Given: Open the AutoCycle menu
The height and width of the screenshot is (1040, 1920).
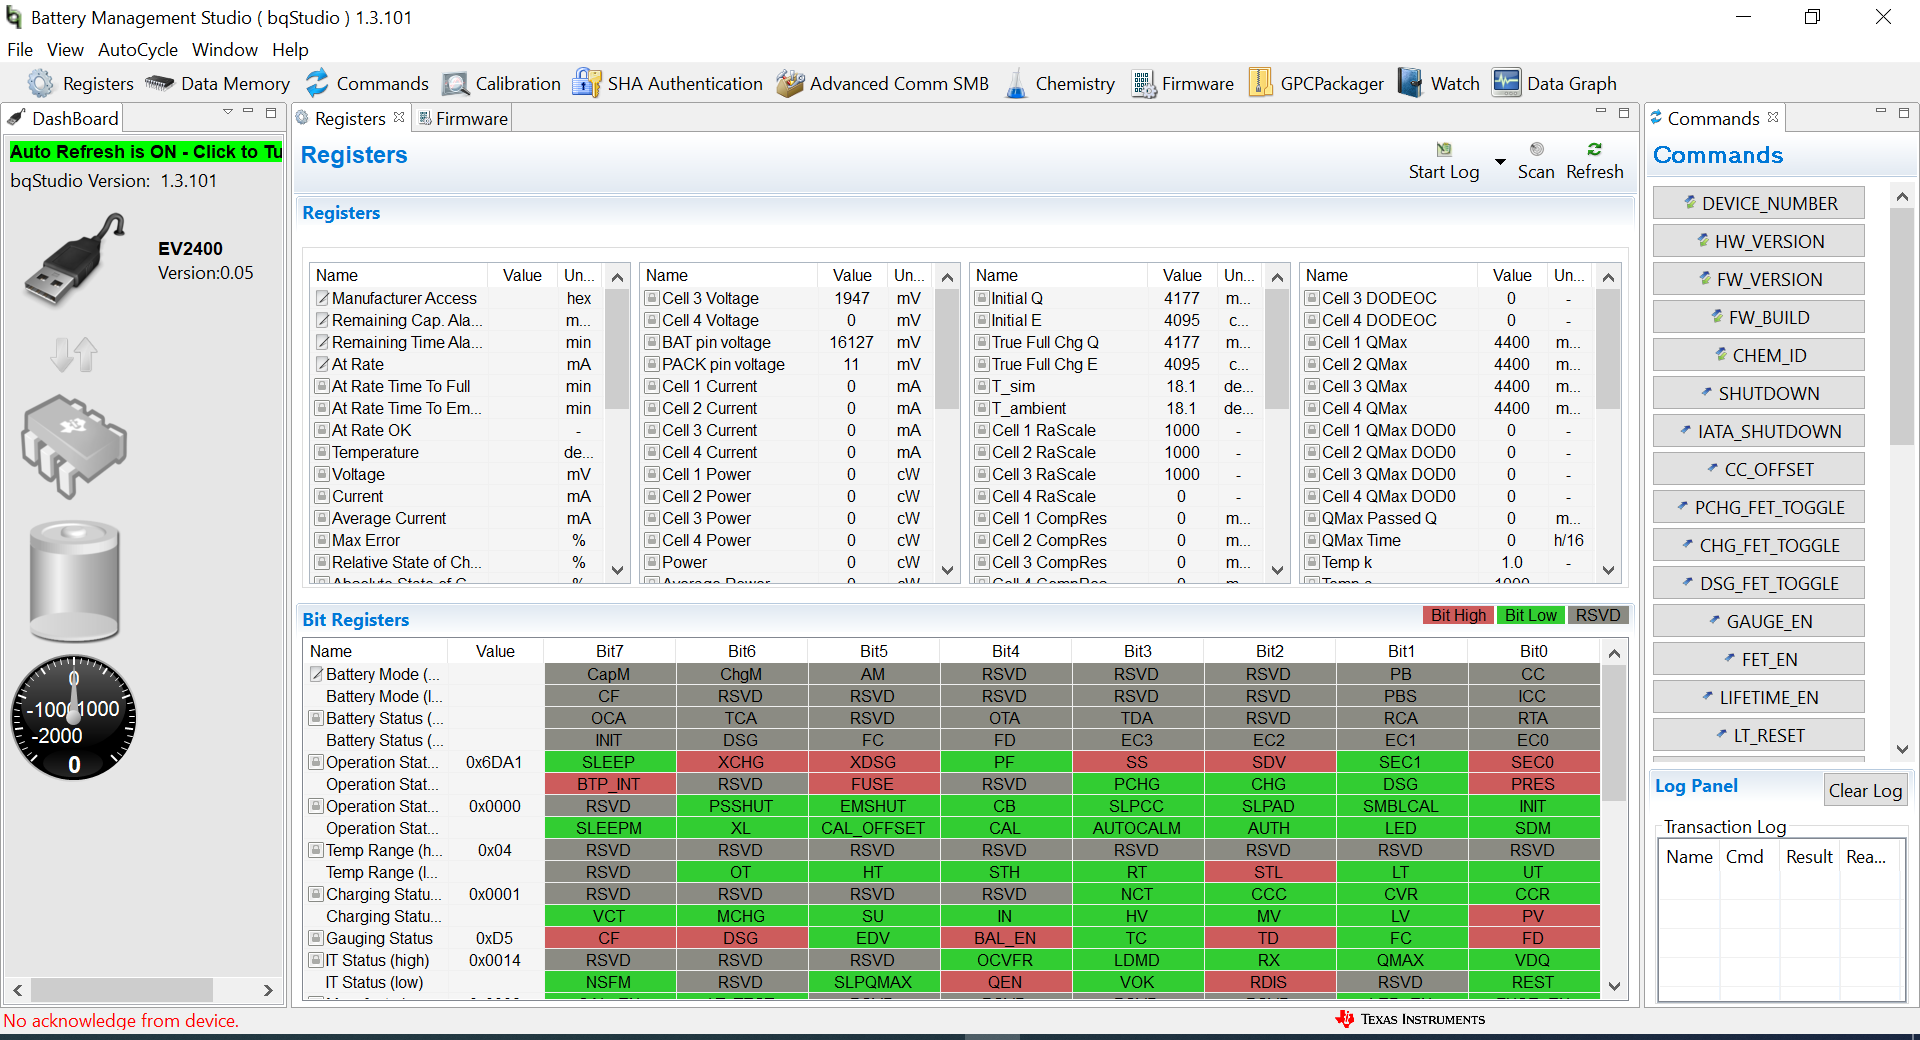Looking at the screenshot, I should 138,50.
